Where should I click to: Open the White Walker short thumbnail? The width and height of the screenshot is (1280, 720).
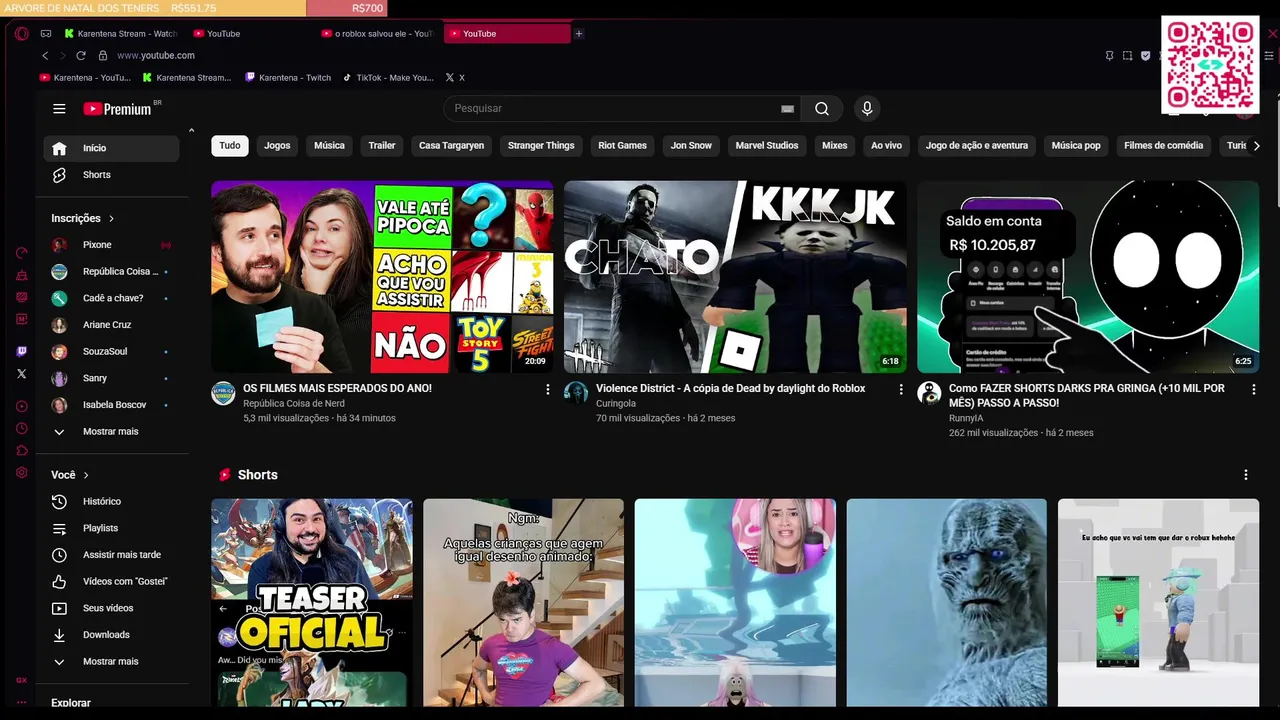tap(946, 603)
